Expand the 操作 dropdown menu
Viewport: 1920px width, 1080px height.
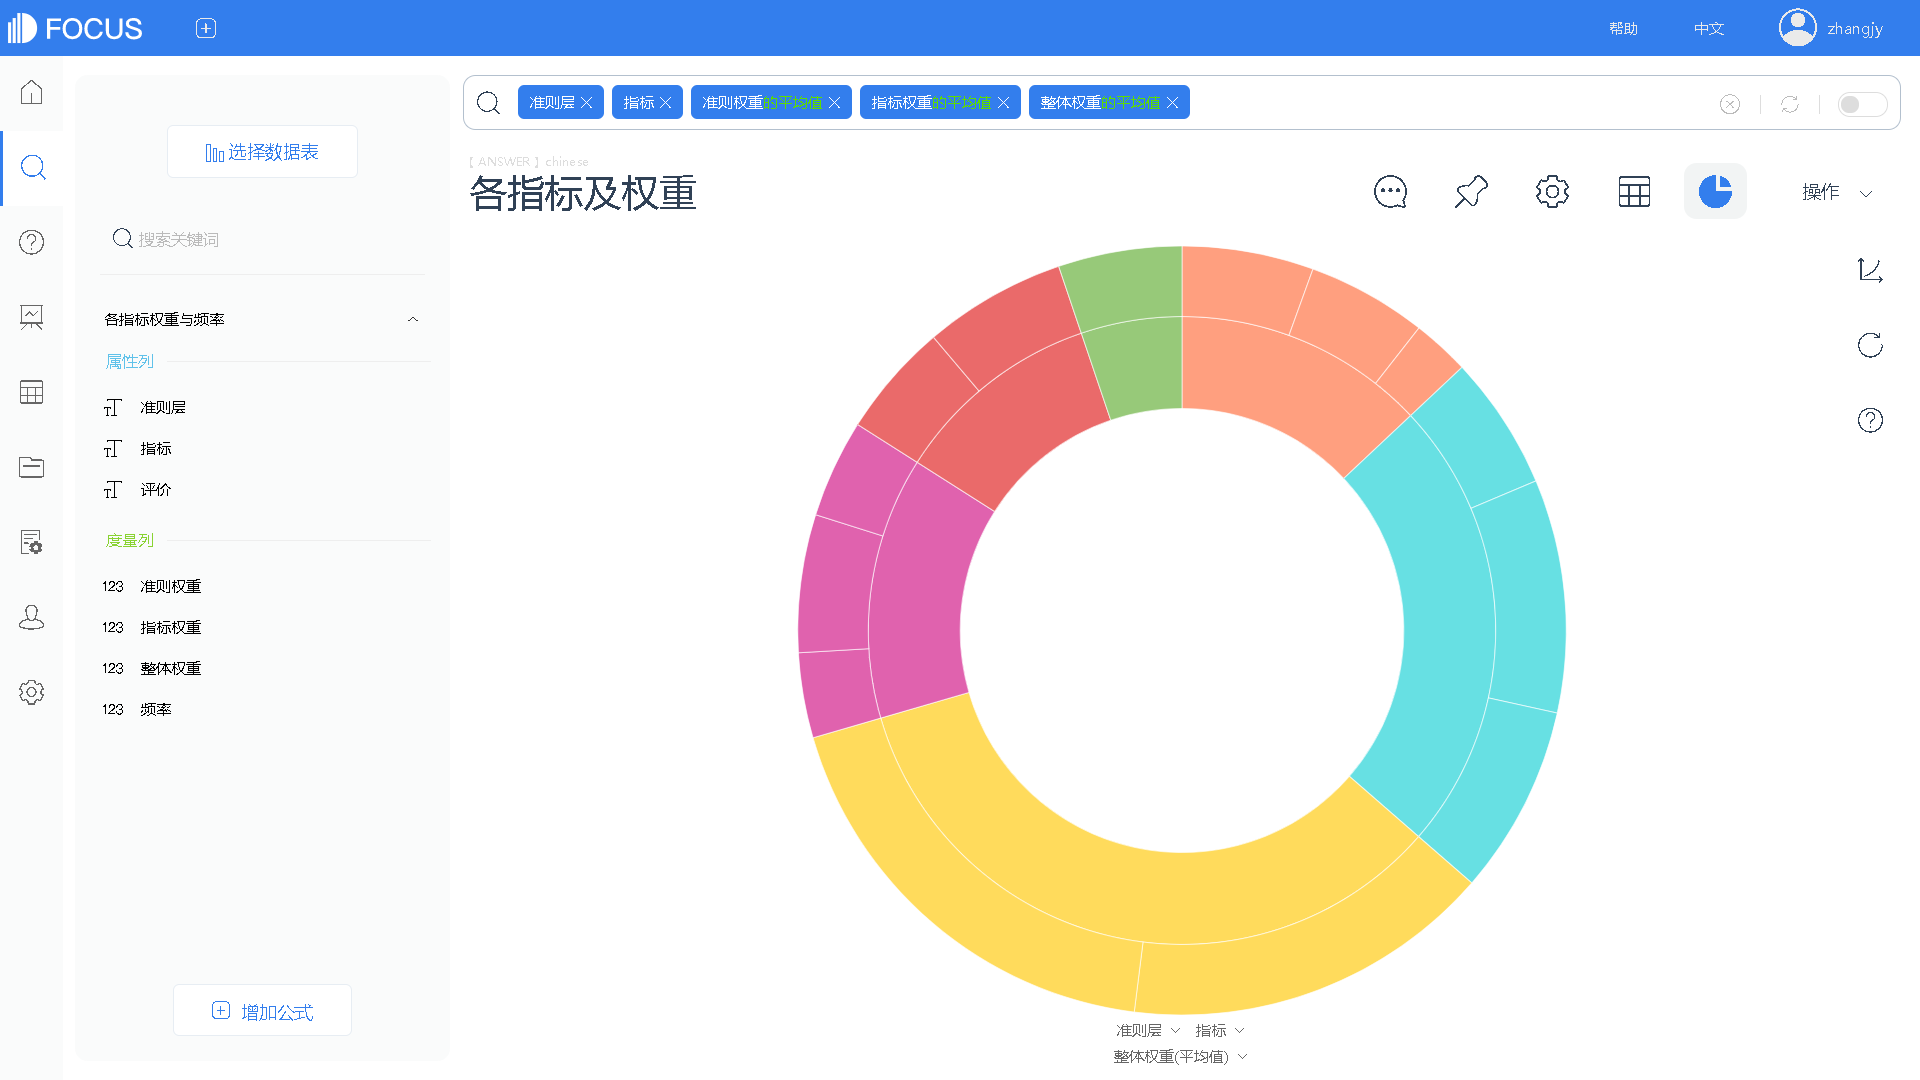(x=1836, y=192)
